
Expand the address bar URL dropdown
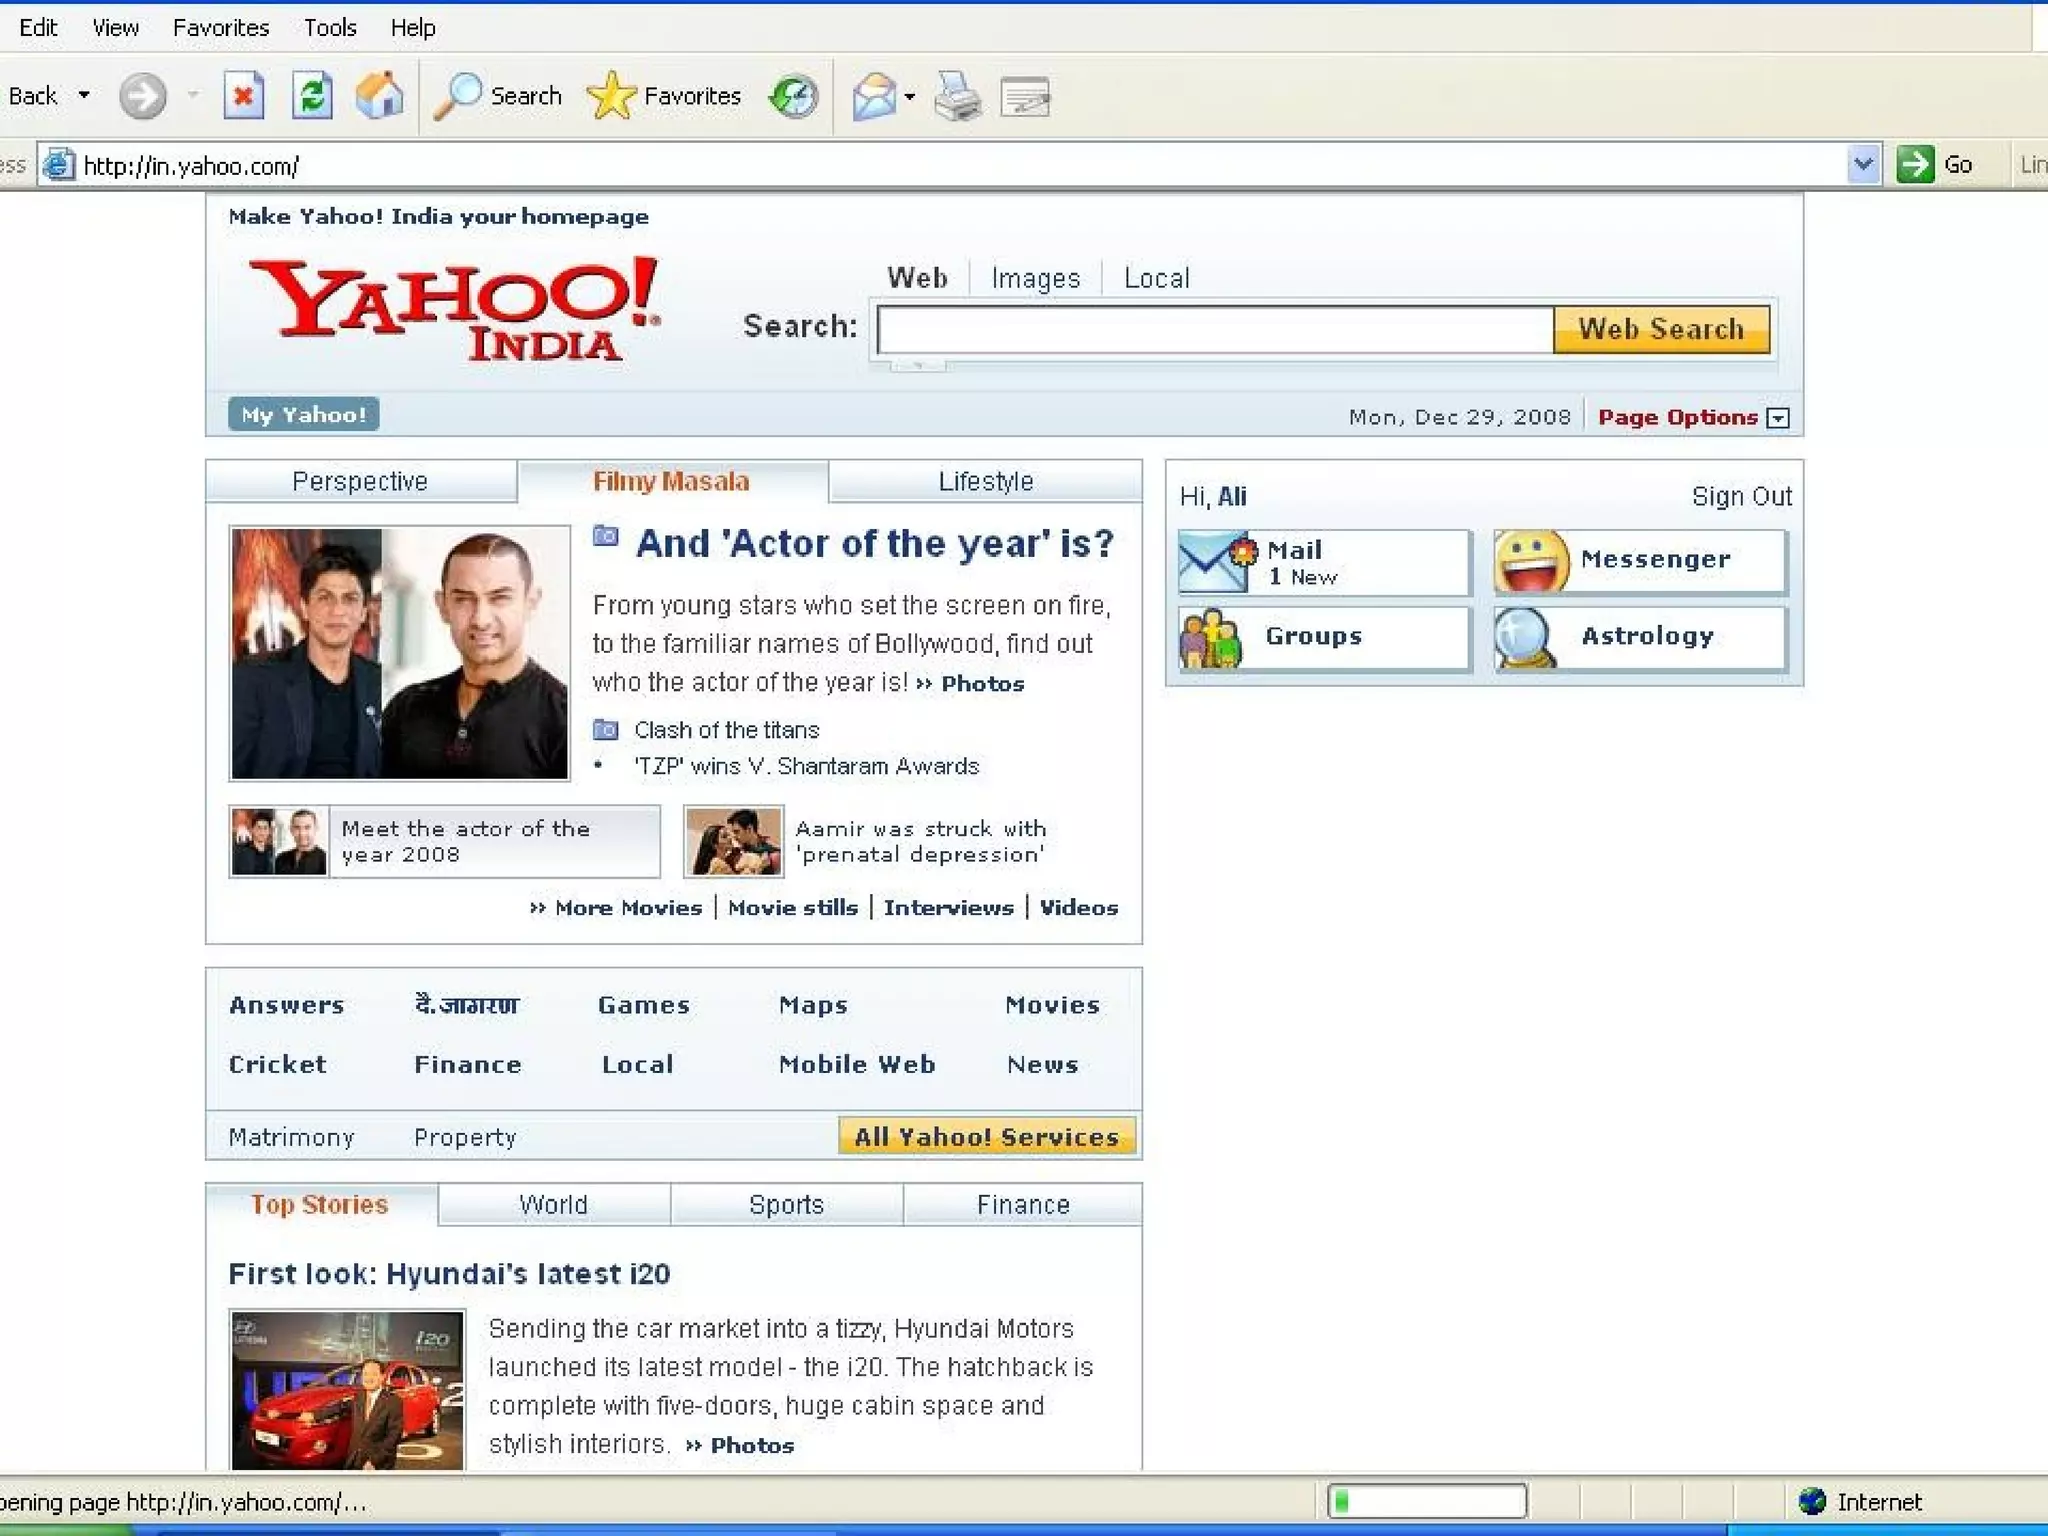(1862, 164)
